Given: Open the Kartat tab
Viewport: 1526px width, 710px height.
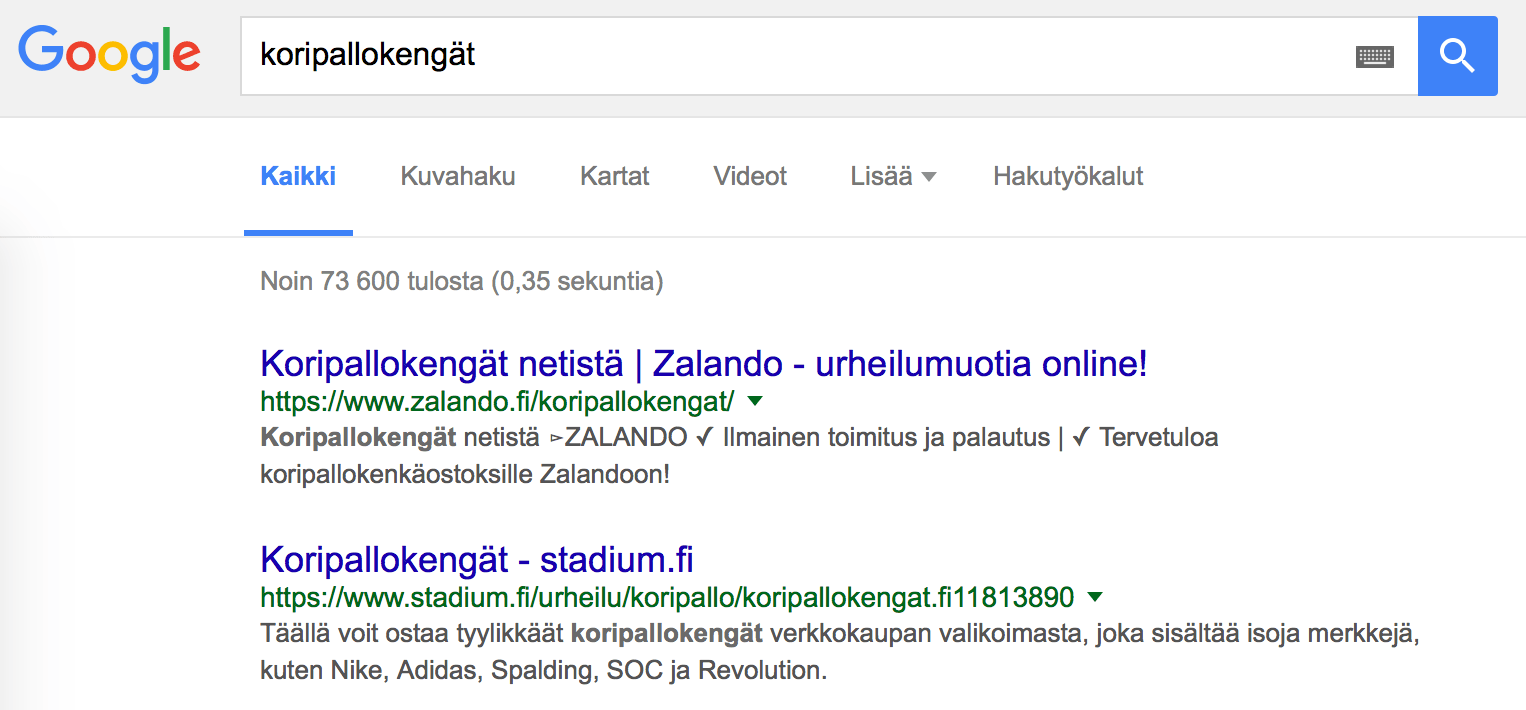Looking at the screenshot, I should click(x=615, y=177).
